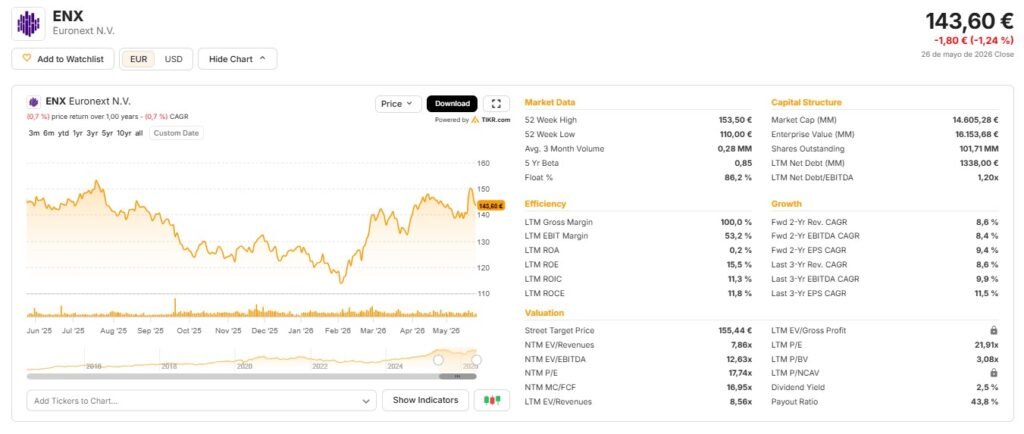Click the main price 143,60 € header
1024x434 pixels.
coord(969,22)
